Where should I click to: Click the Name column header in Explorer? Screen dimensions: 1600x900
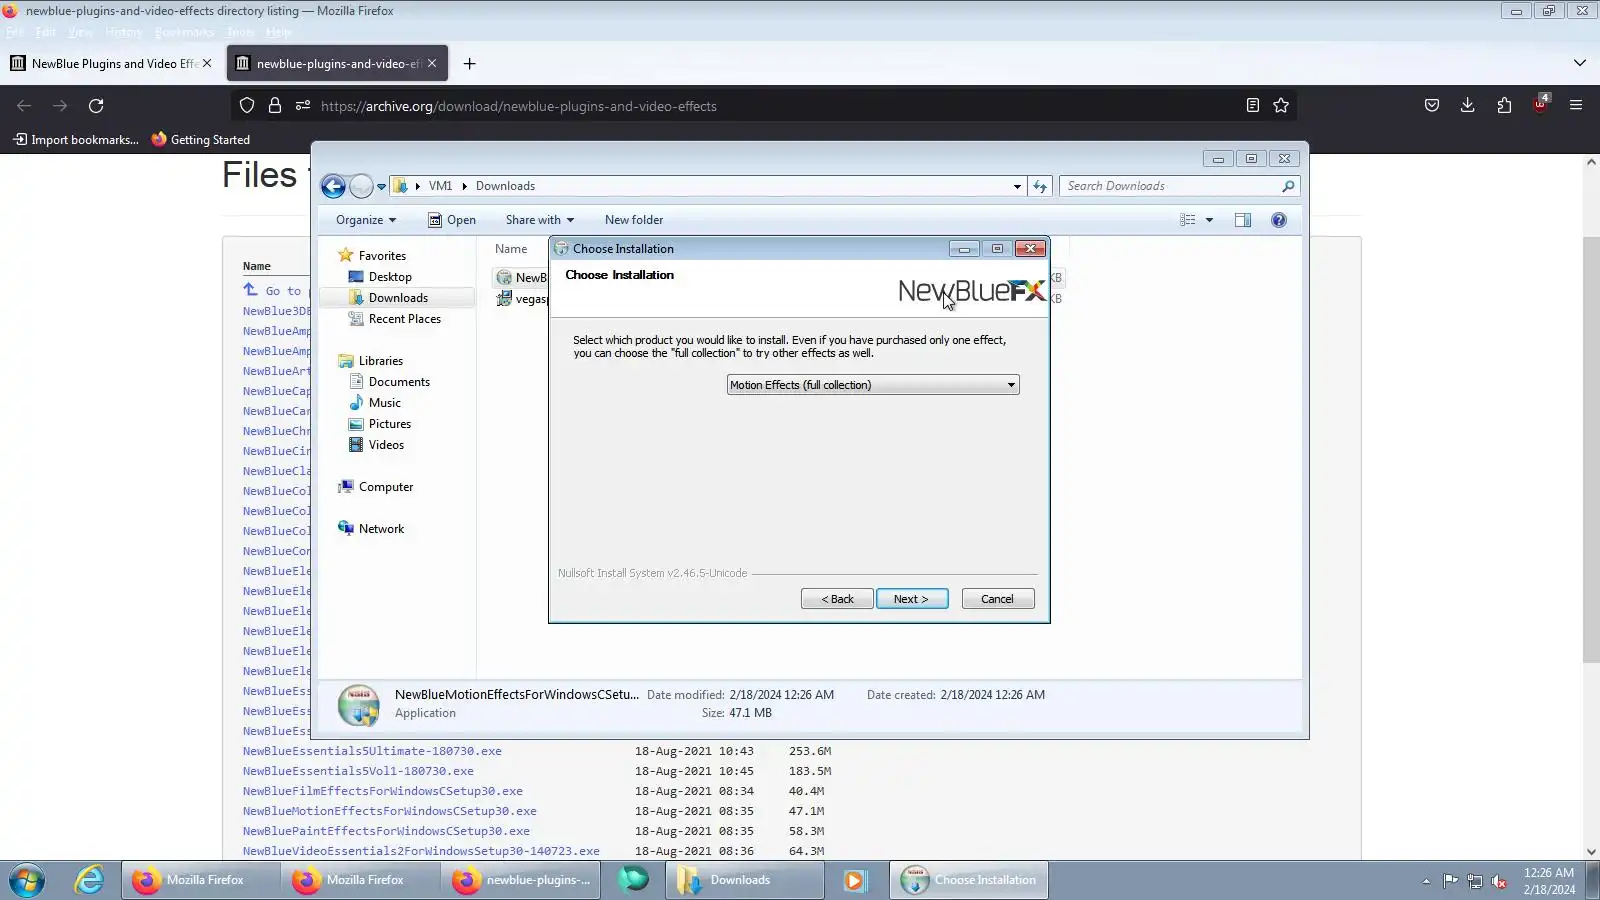click(511, 249)
